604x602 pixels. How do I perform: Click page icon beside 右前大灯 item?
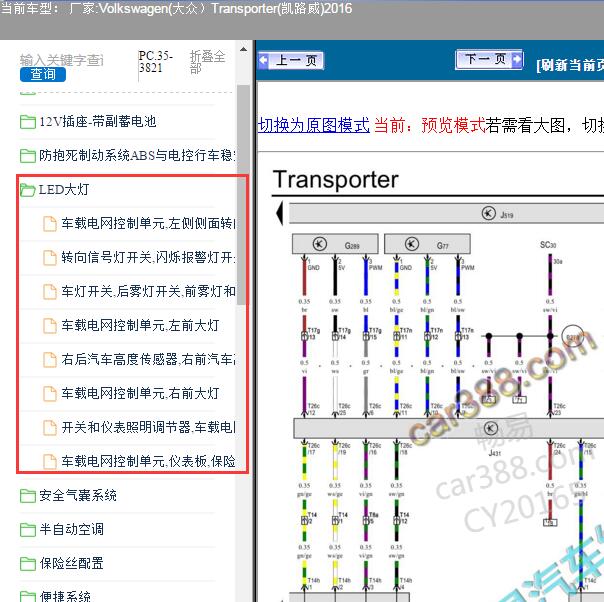[x=50, y=393]
